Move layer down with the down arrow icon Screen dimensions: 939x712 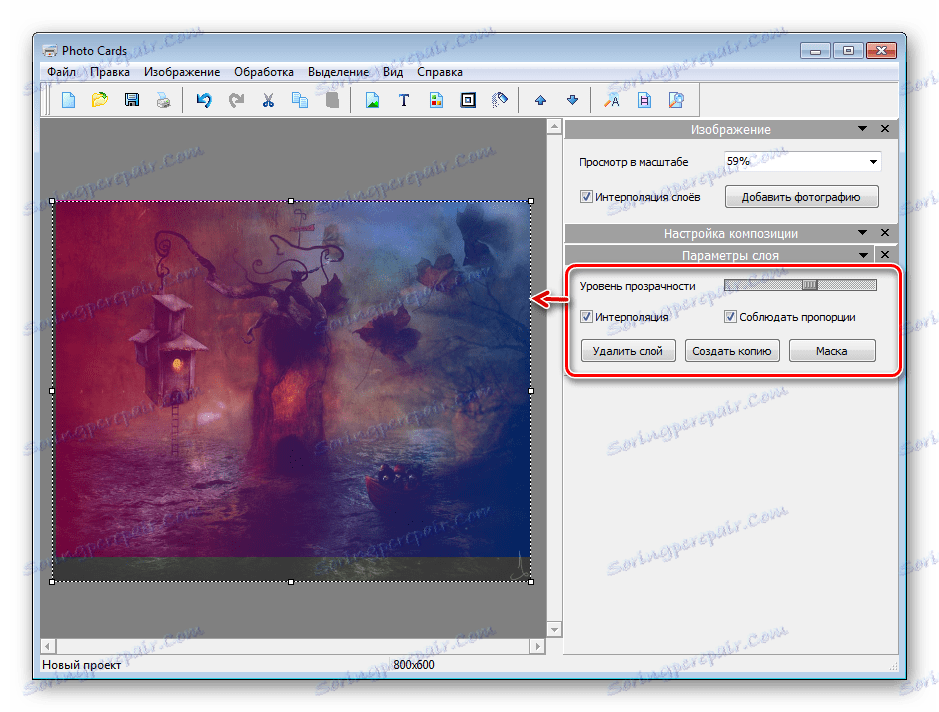coord(572,100)
